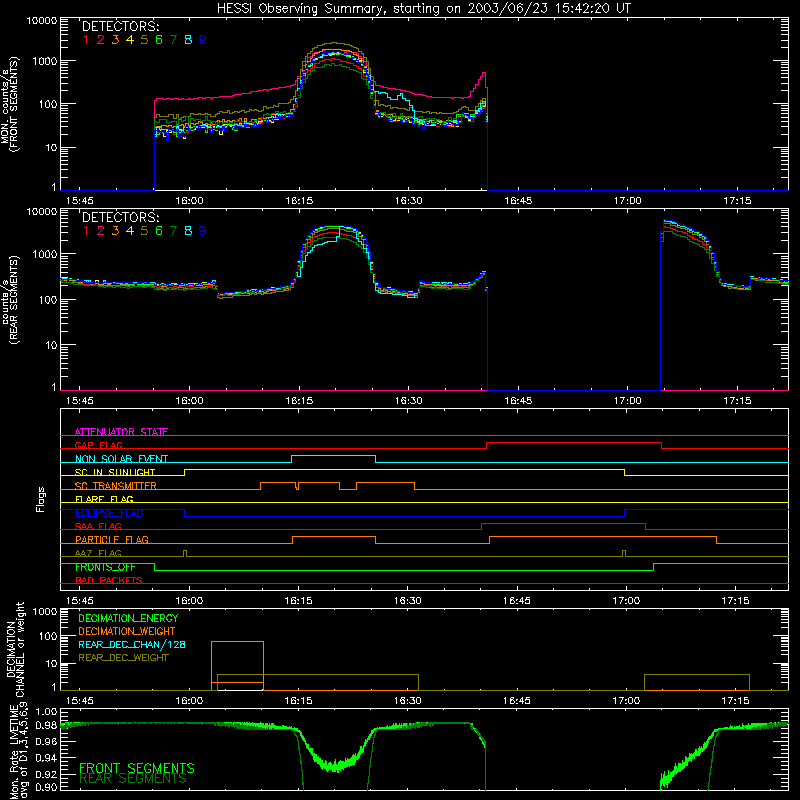Click the REAR SEGMENTS livetime legend label
This screenshot has width=800, height=800.
tap(133, 779)
